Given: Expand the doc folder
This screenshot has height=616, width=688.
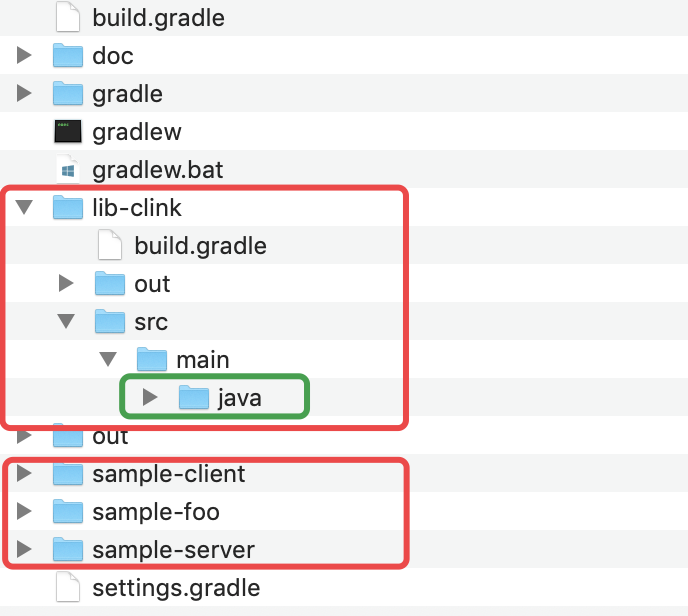Looking at the screenshot, I should (25, 56).
